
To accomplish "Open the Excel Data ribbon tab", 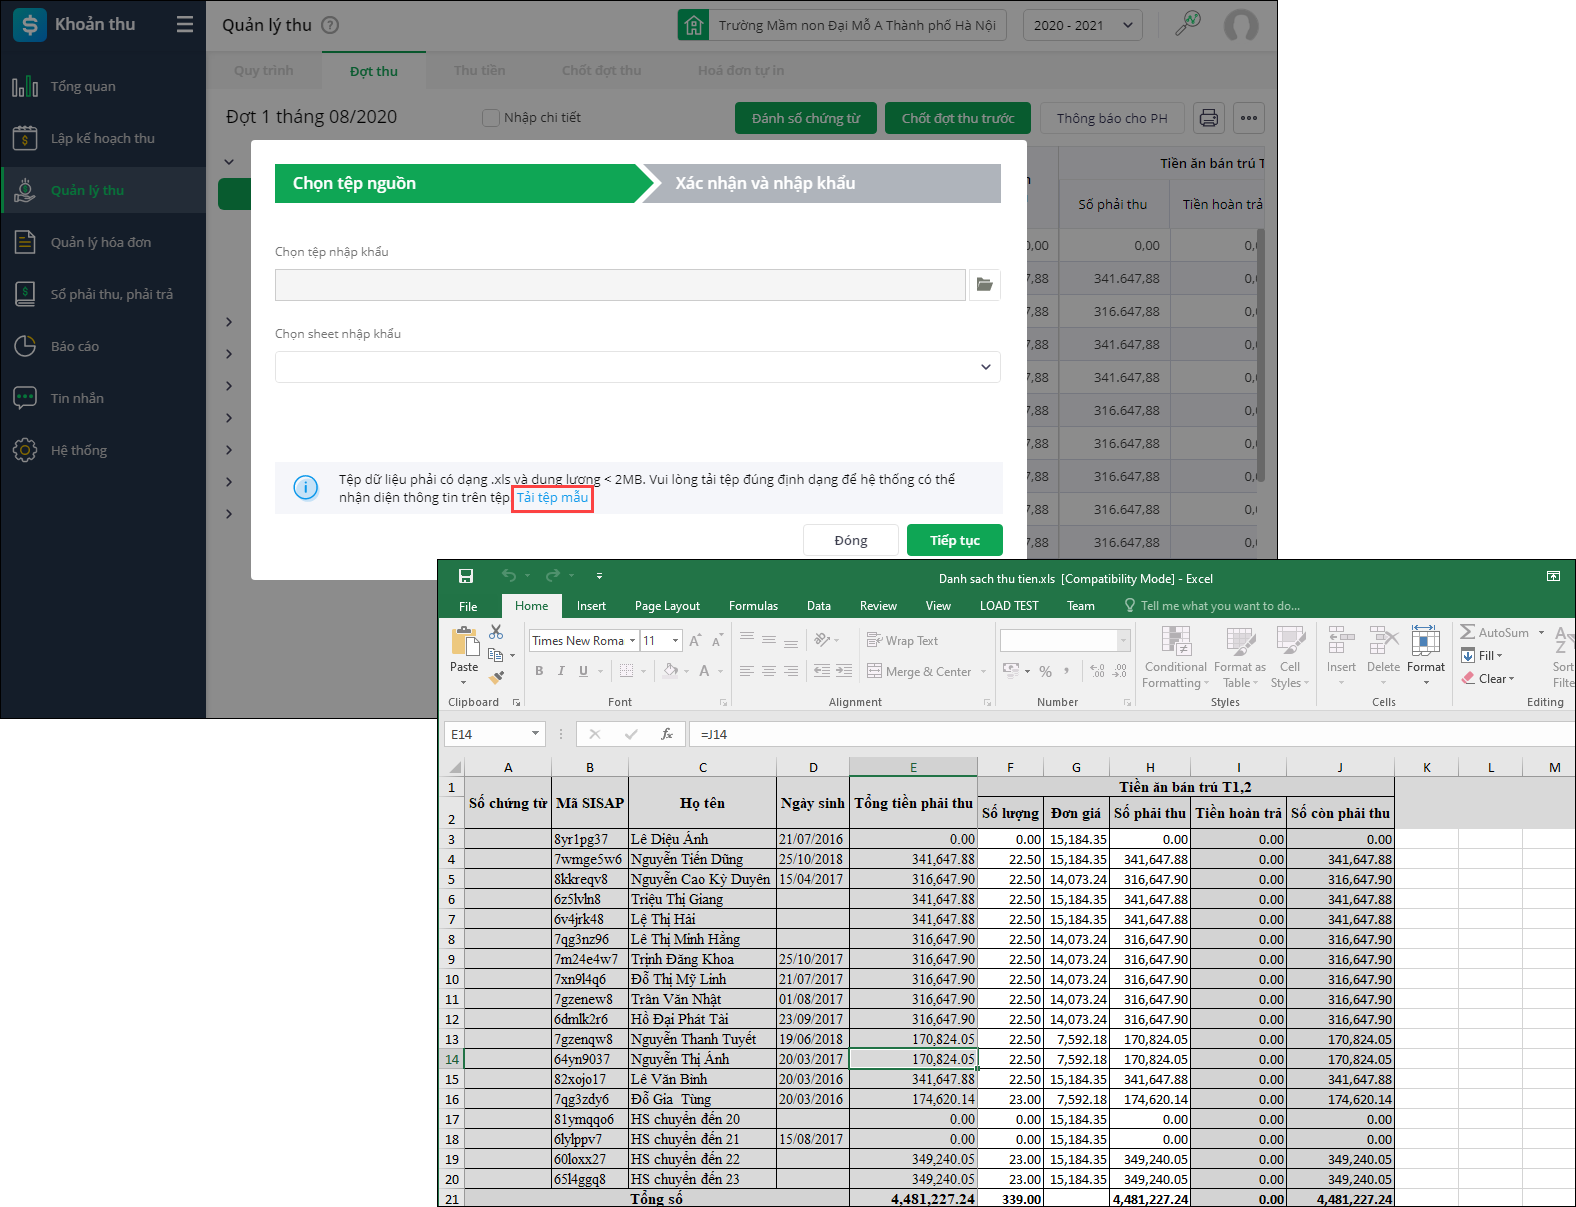I will [819, 606].
